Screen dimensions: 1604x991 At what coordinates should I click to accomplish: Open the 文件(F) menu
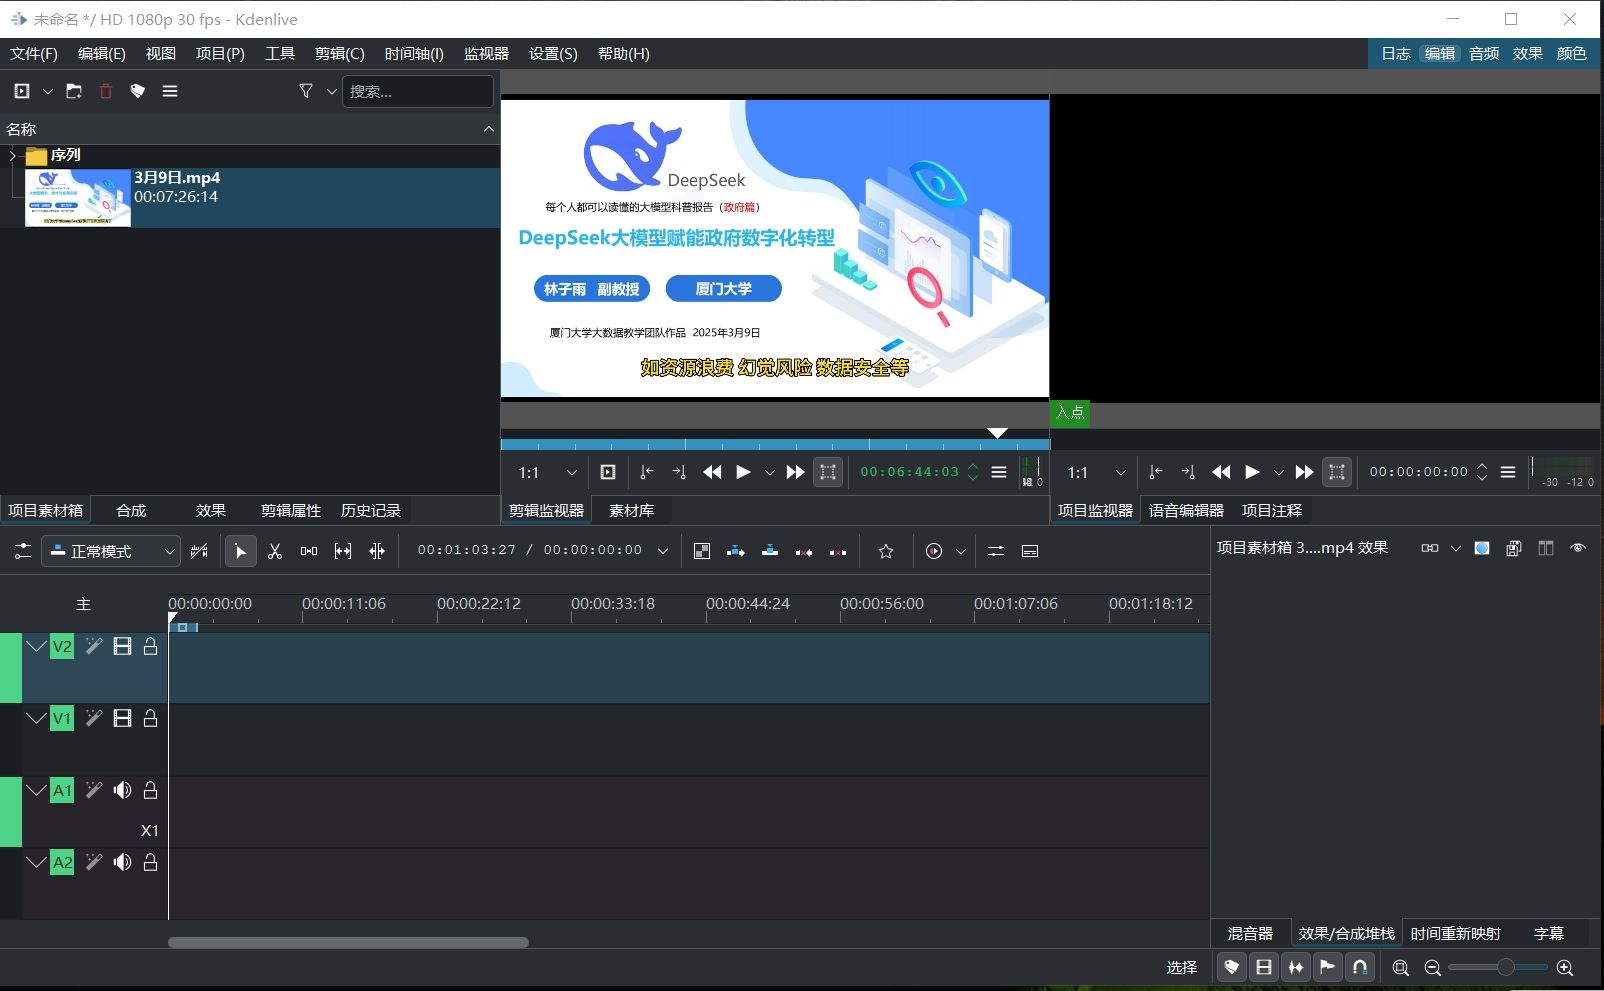tap(34, 53)
